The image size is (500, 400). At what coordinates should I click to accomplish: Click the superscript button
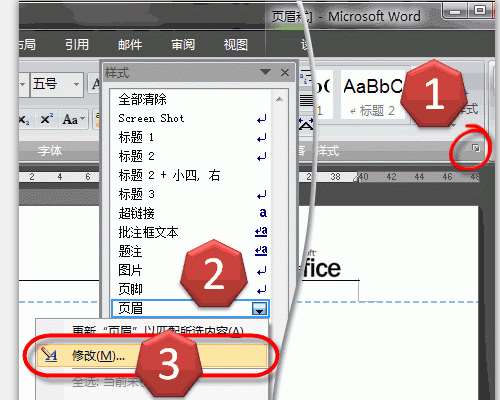point(46,120)
